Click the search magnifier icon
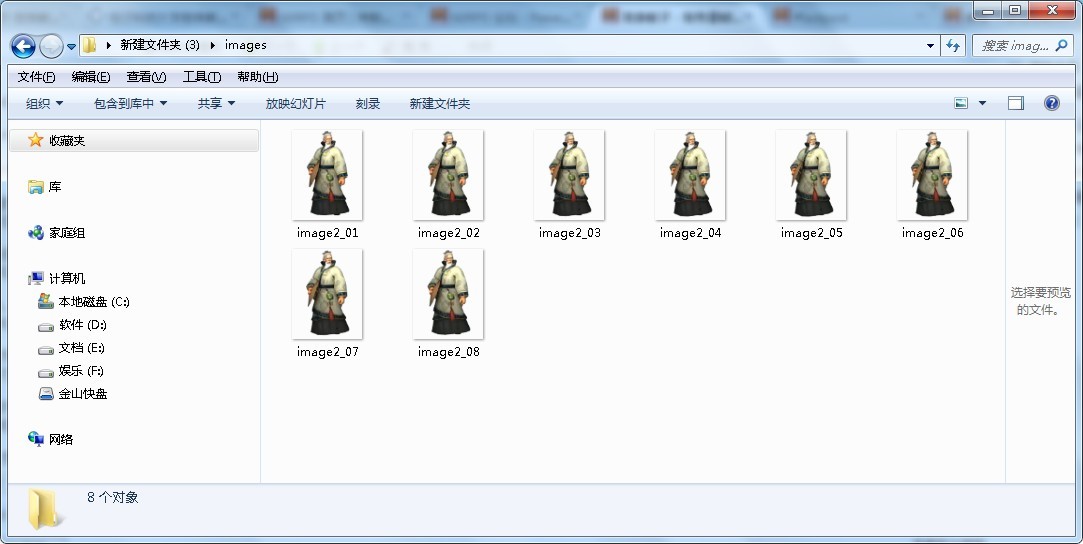This screenshot has width=1083, height=544. click(1062, 46)
